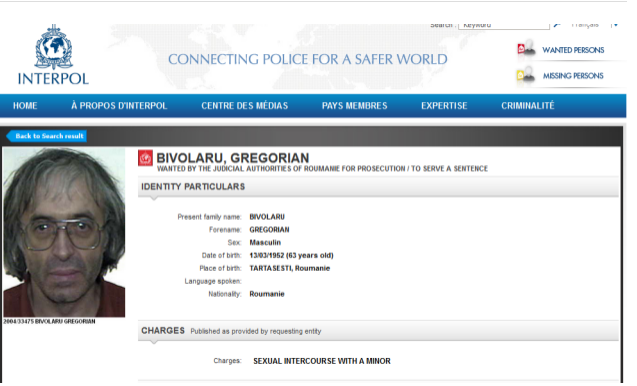Go to the HOME menu item
This screenshot has height=386, width=637.
tap(25, 106)
